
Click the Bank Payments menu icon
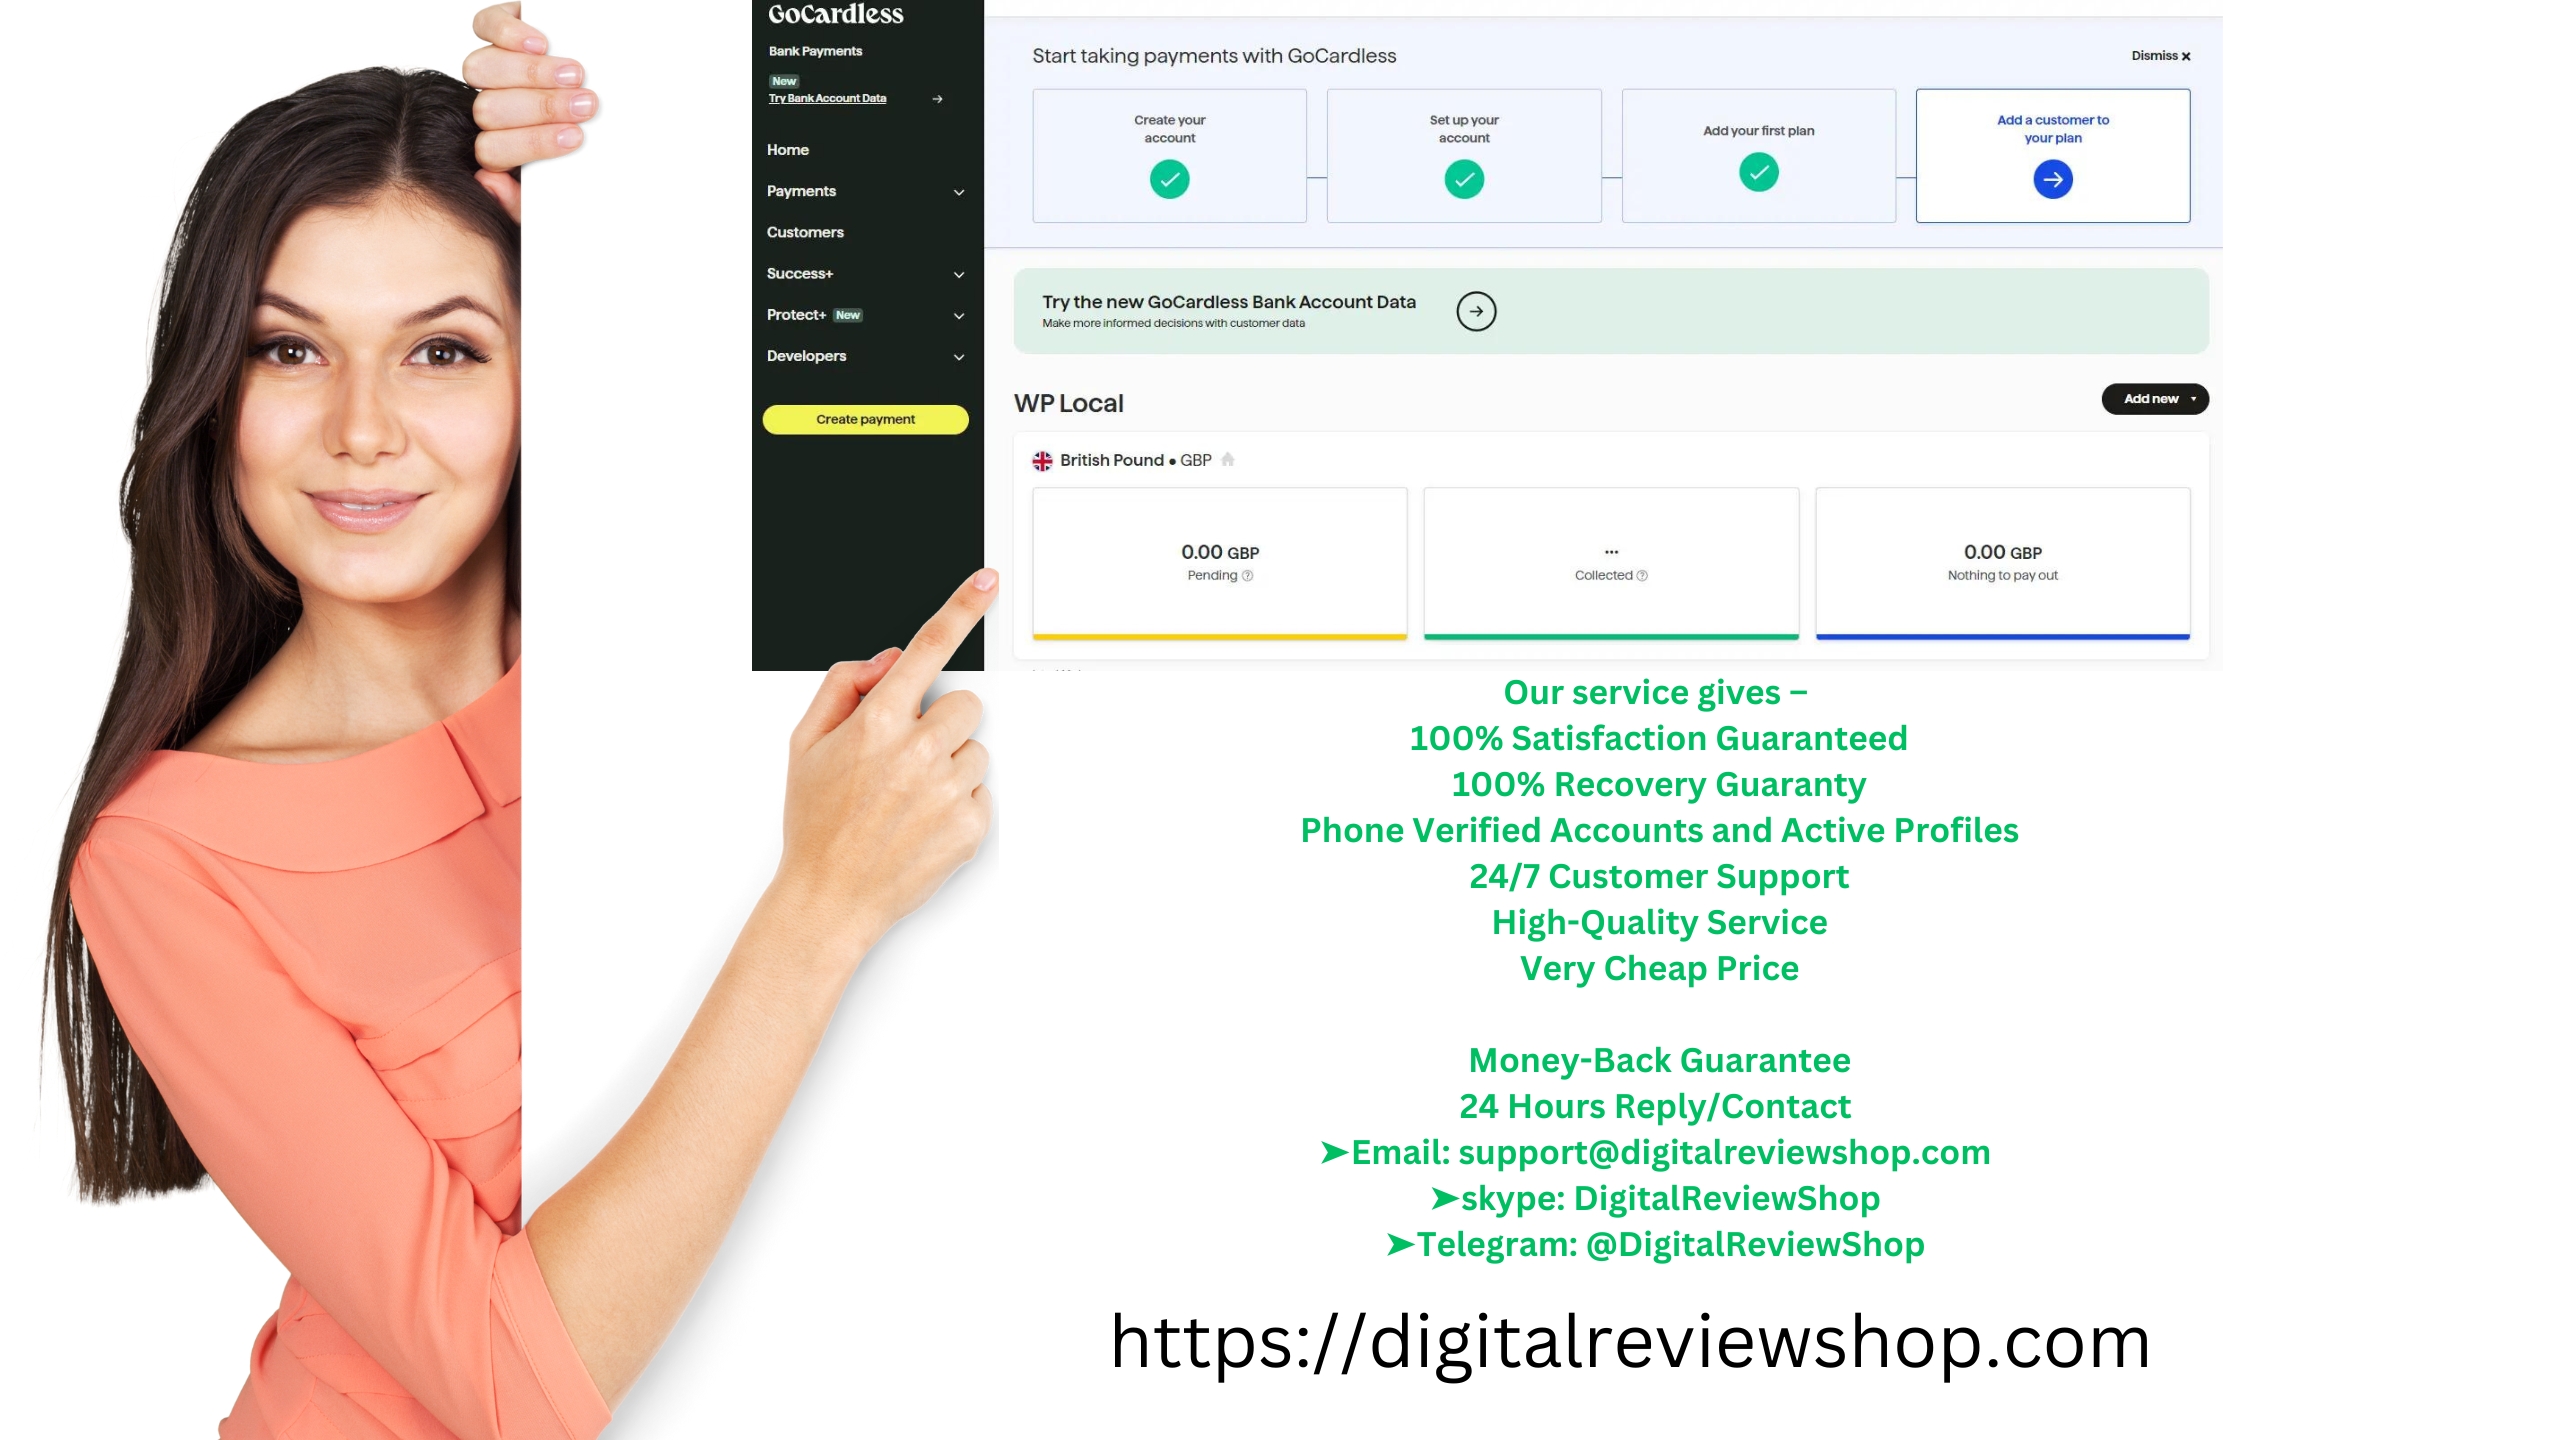(x=814, y=51)
